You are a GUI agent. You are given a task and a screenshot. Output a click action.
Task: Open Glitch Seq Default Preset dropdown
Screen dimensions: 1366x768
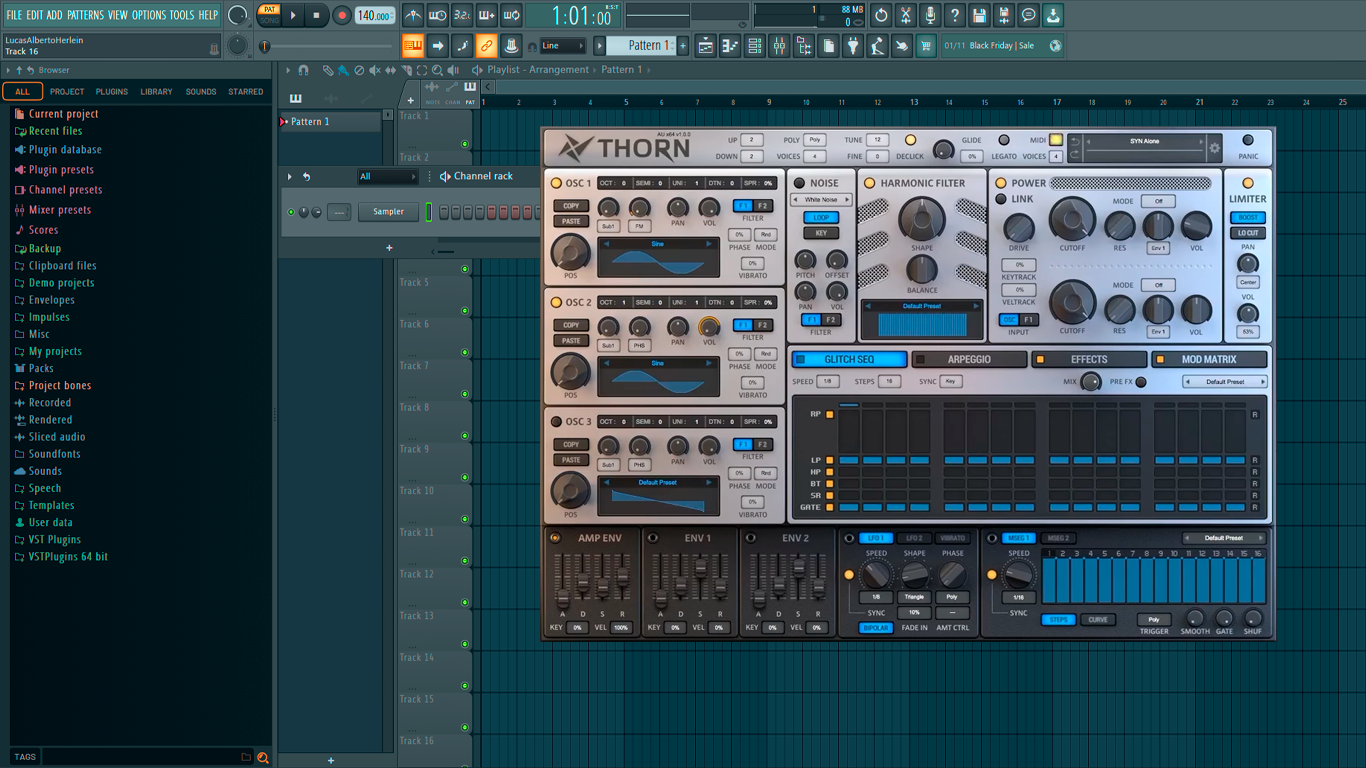pyautogui.click(x=1225, y=382)
